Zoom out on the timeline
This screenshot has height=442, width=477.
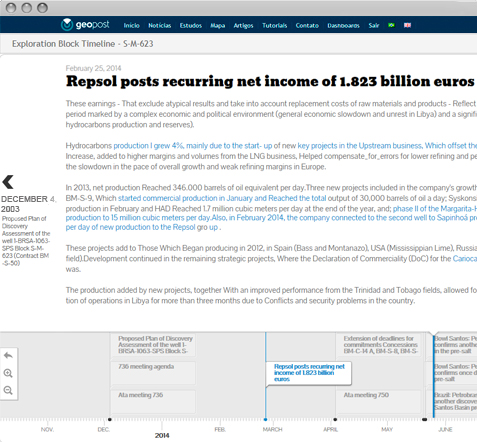8,390
